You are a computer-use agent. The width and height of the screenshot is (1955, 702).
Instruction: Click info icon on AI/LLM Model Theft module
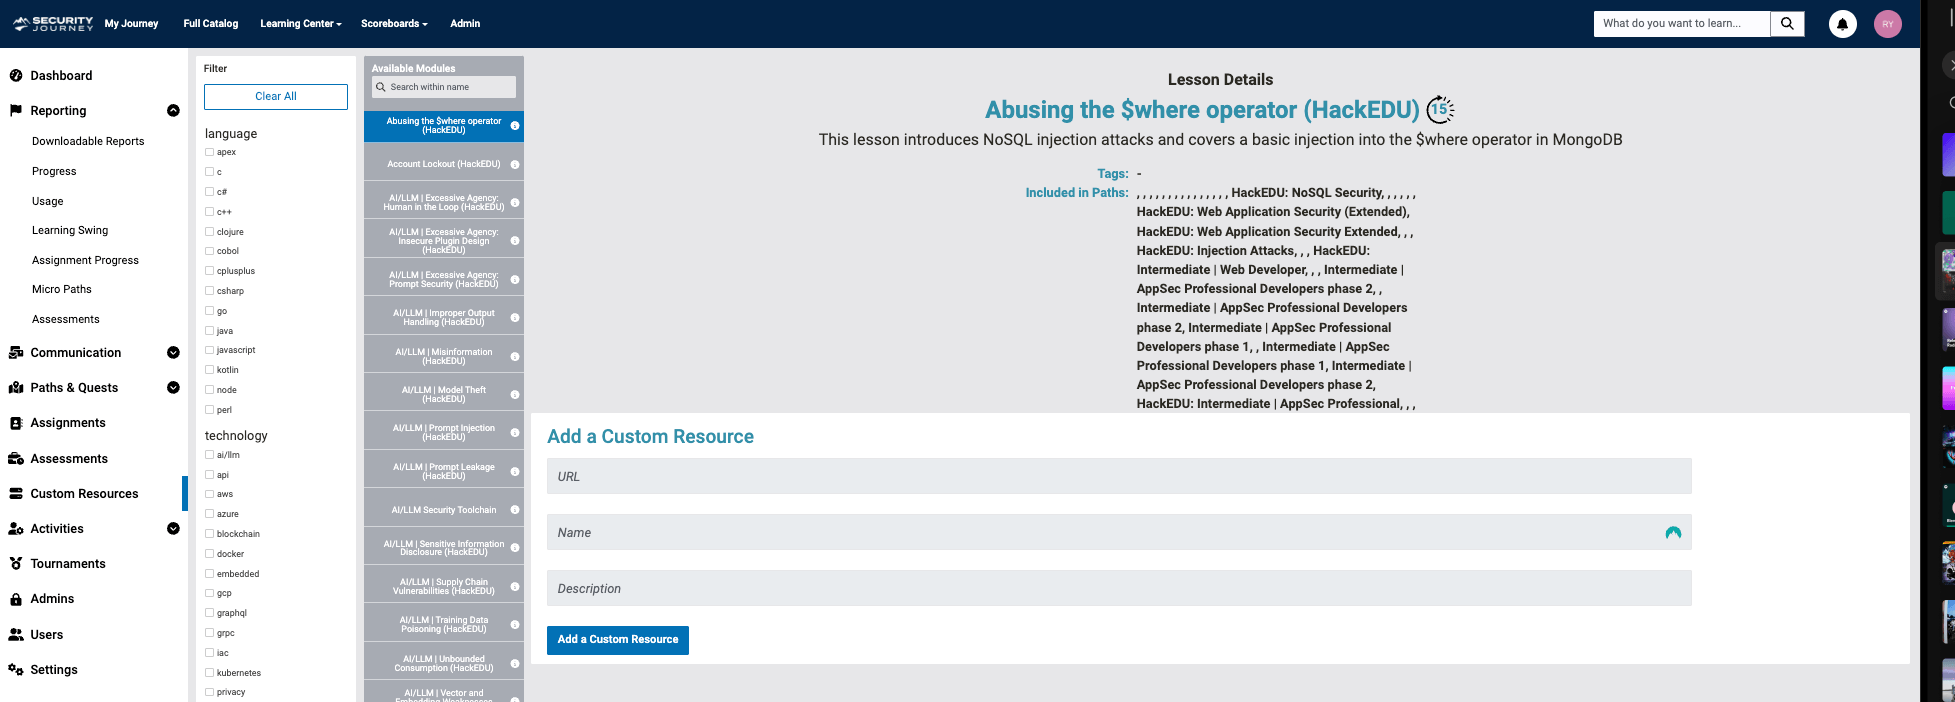[515, 394]
